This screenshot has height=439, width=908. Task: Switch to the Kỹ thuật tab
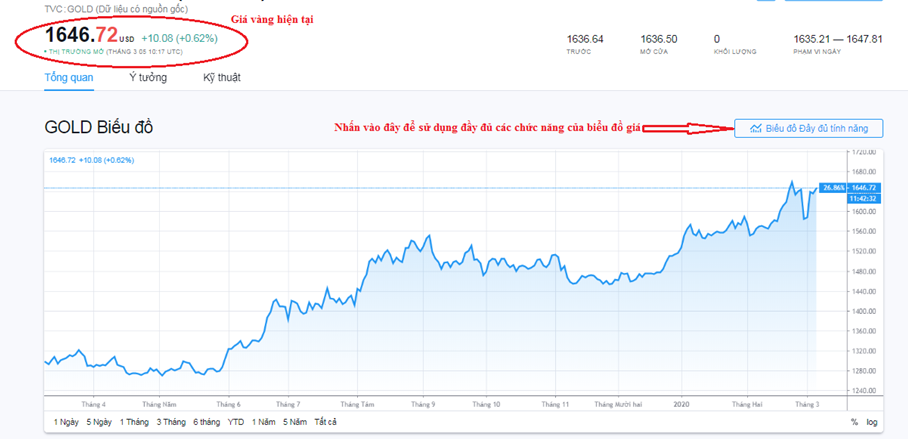point(221,77)
